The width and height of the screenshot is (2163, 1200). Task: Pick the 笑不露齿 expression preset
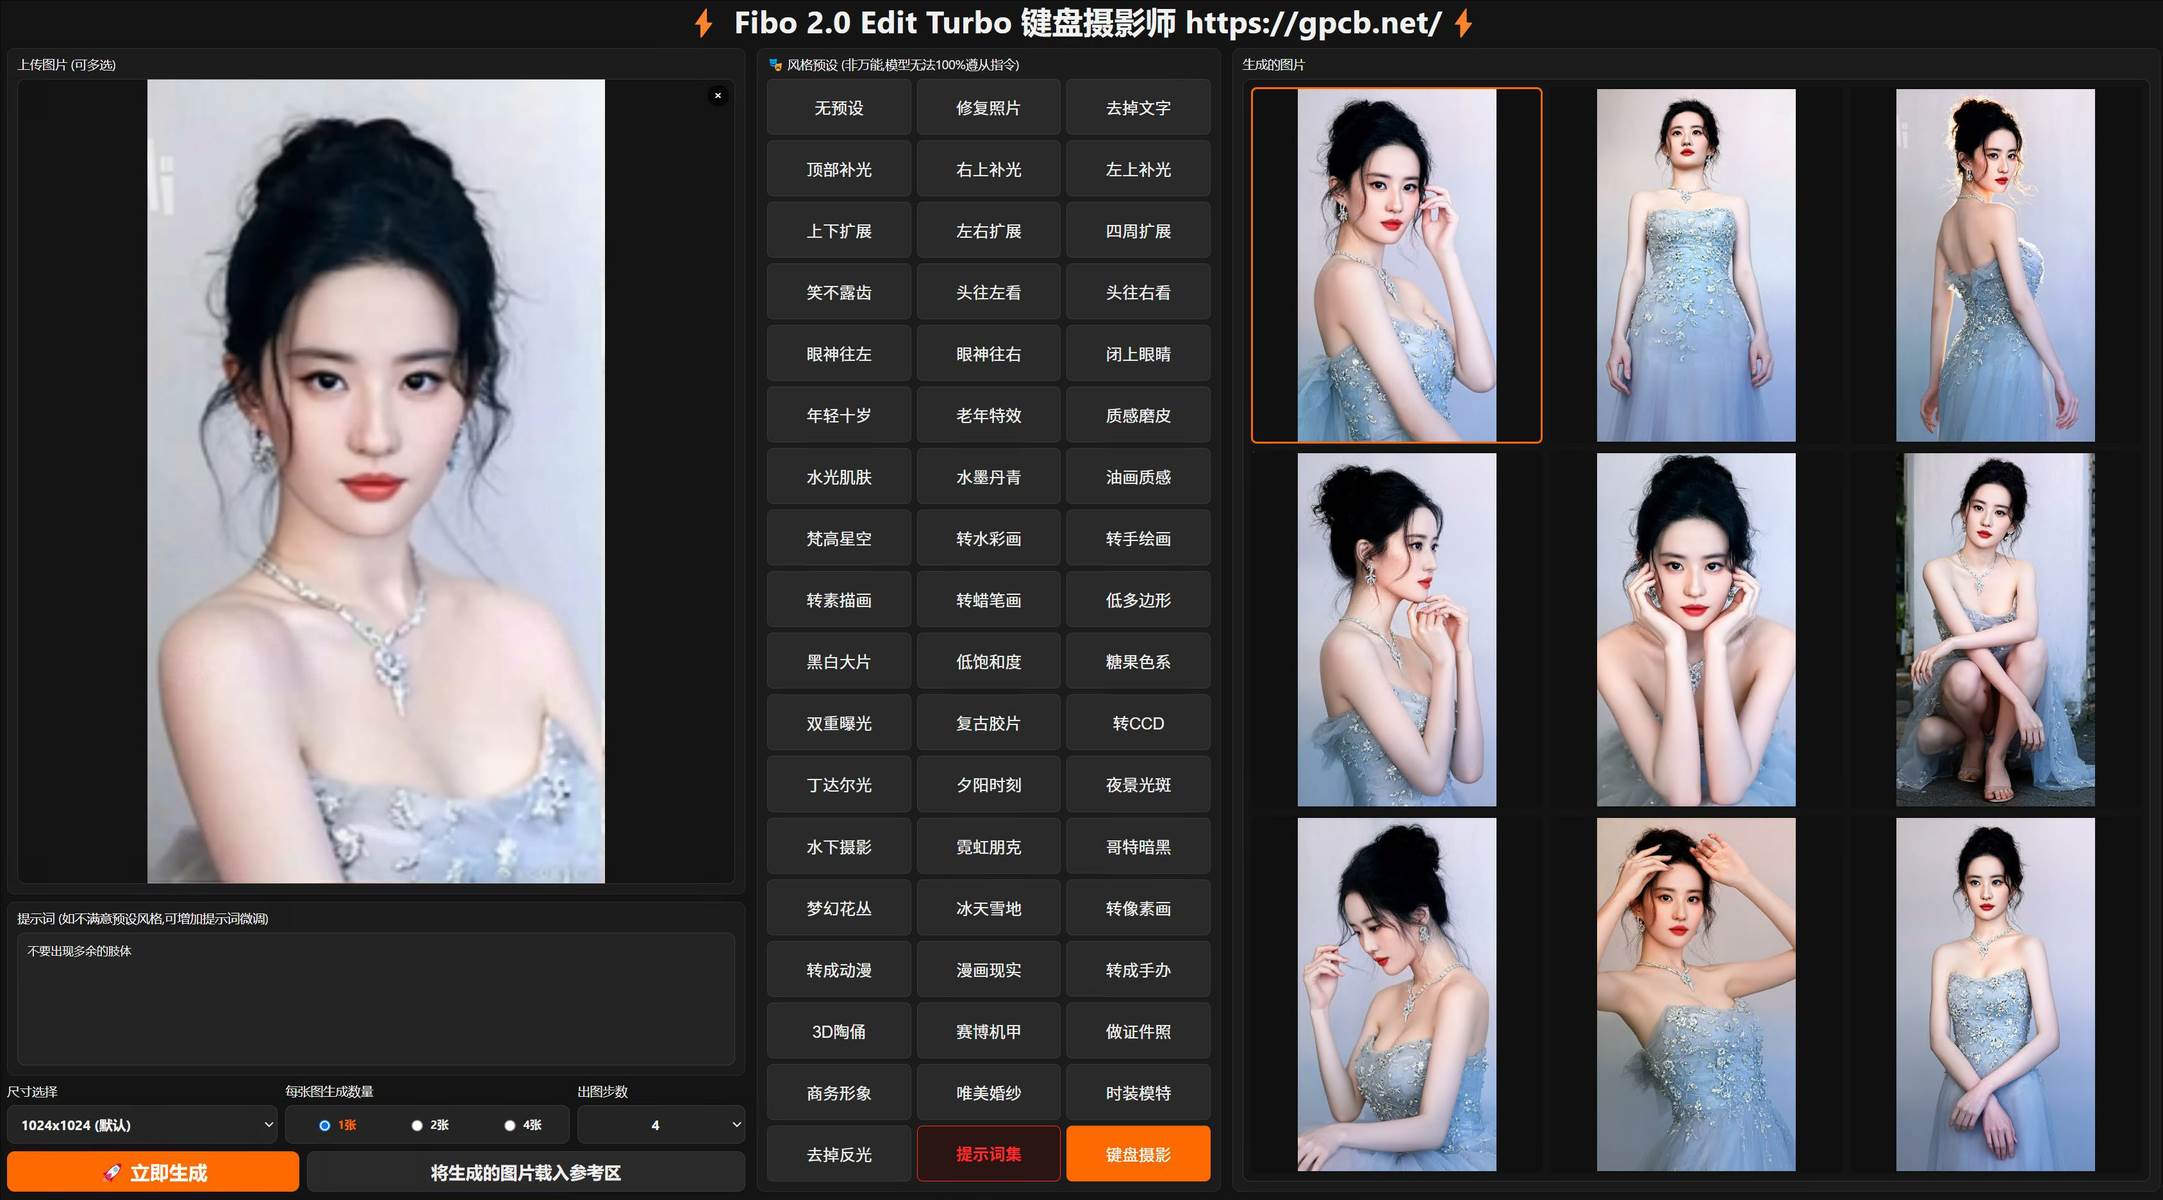(839, 293)
